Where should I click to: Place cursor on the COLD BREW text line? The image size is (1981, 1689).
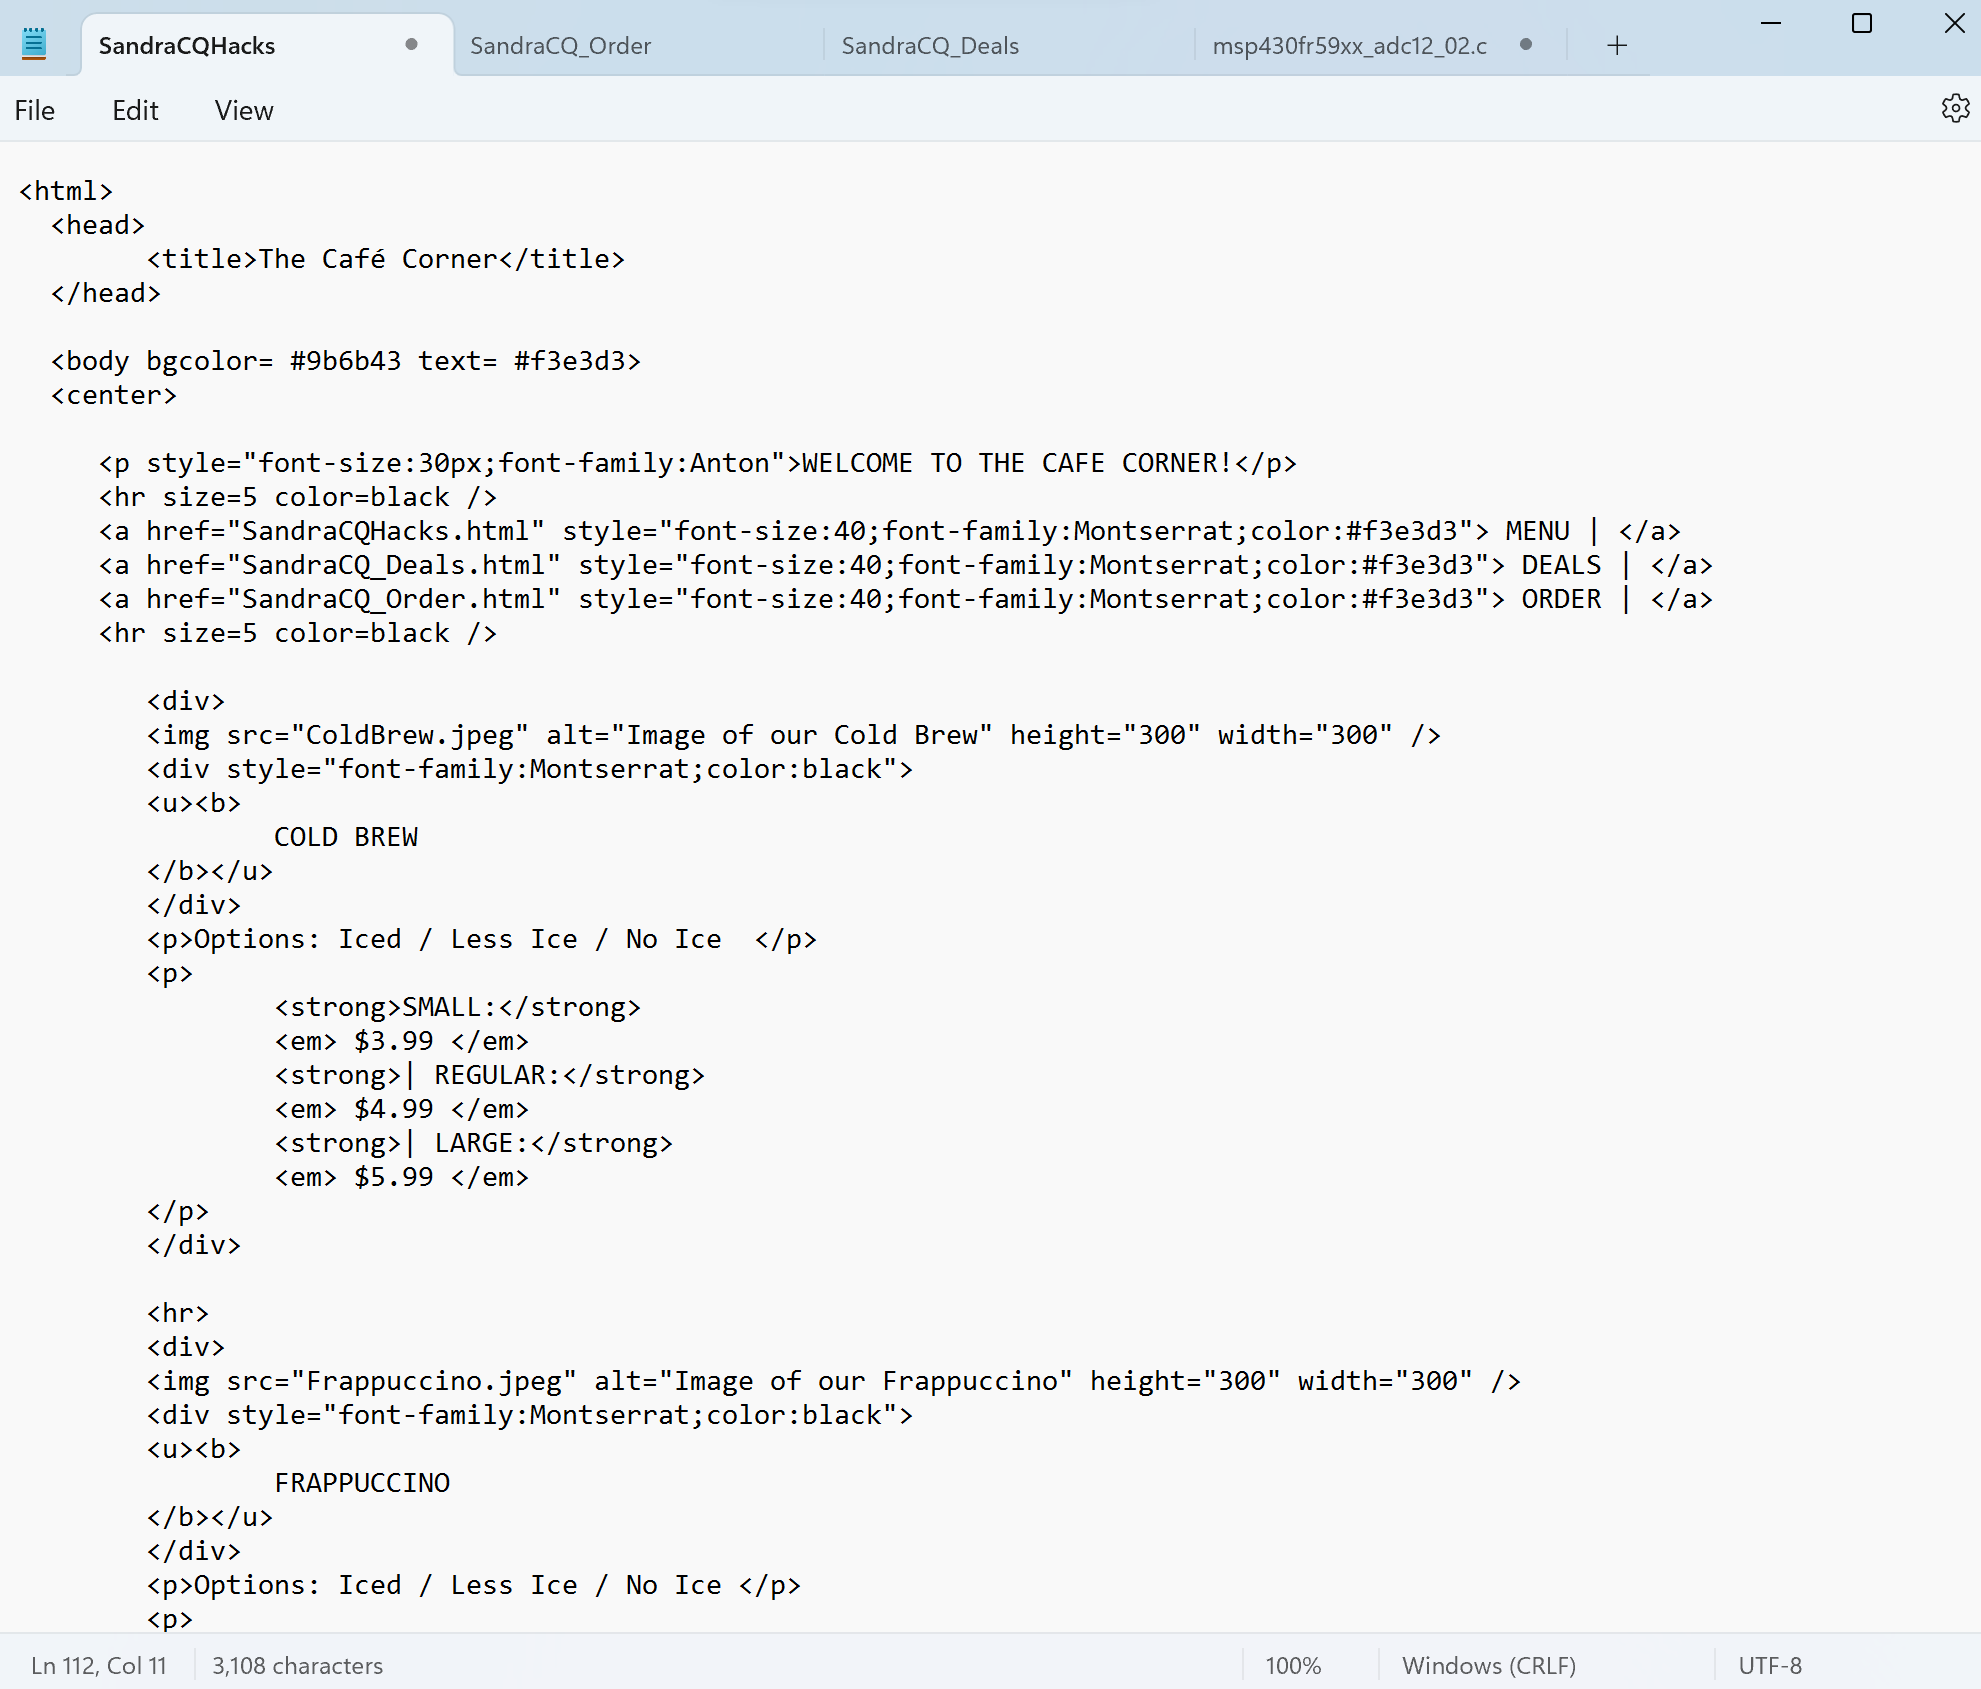pos(346,837)
